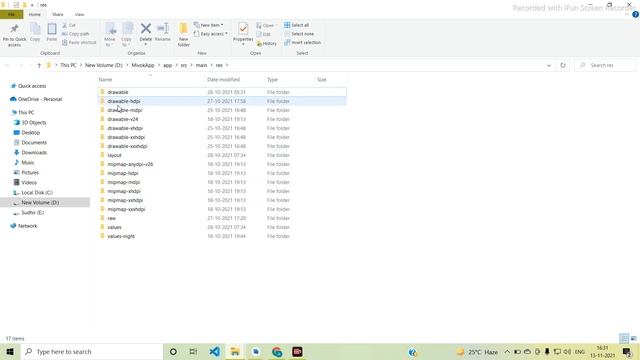Click Copy path in the ribbon

[76, 34]
